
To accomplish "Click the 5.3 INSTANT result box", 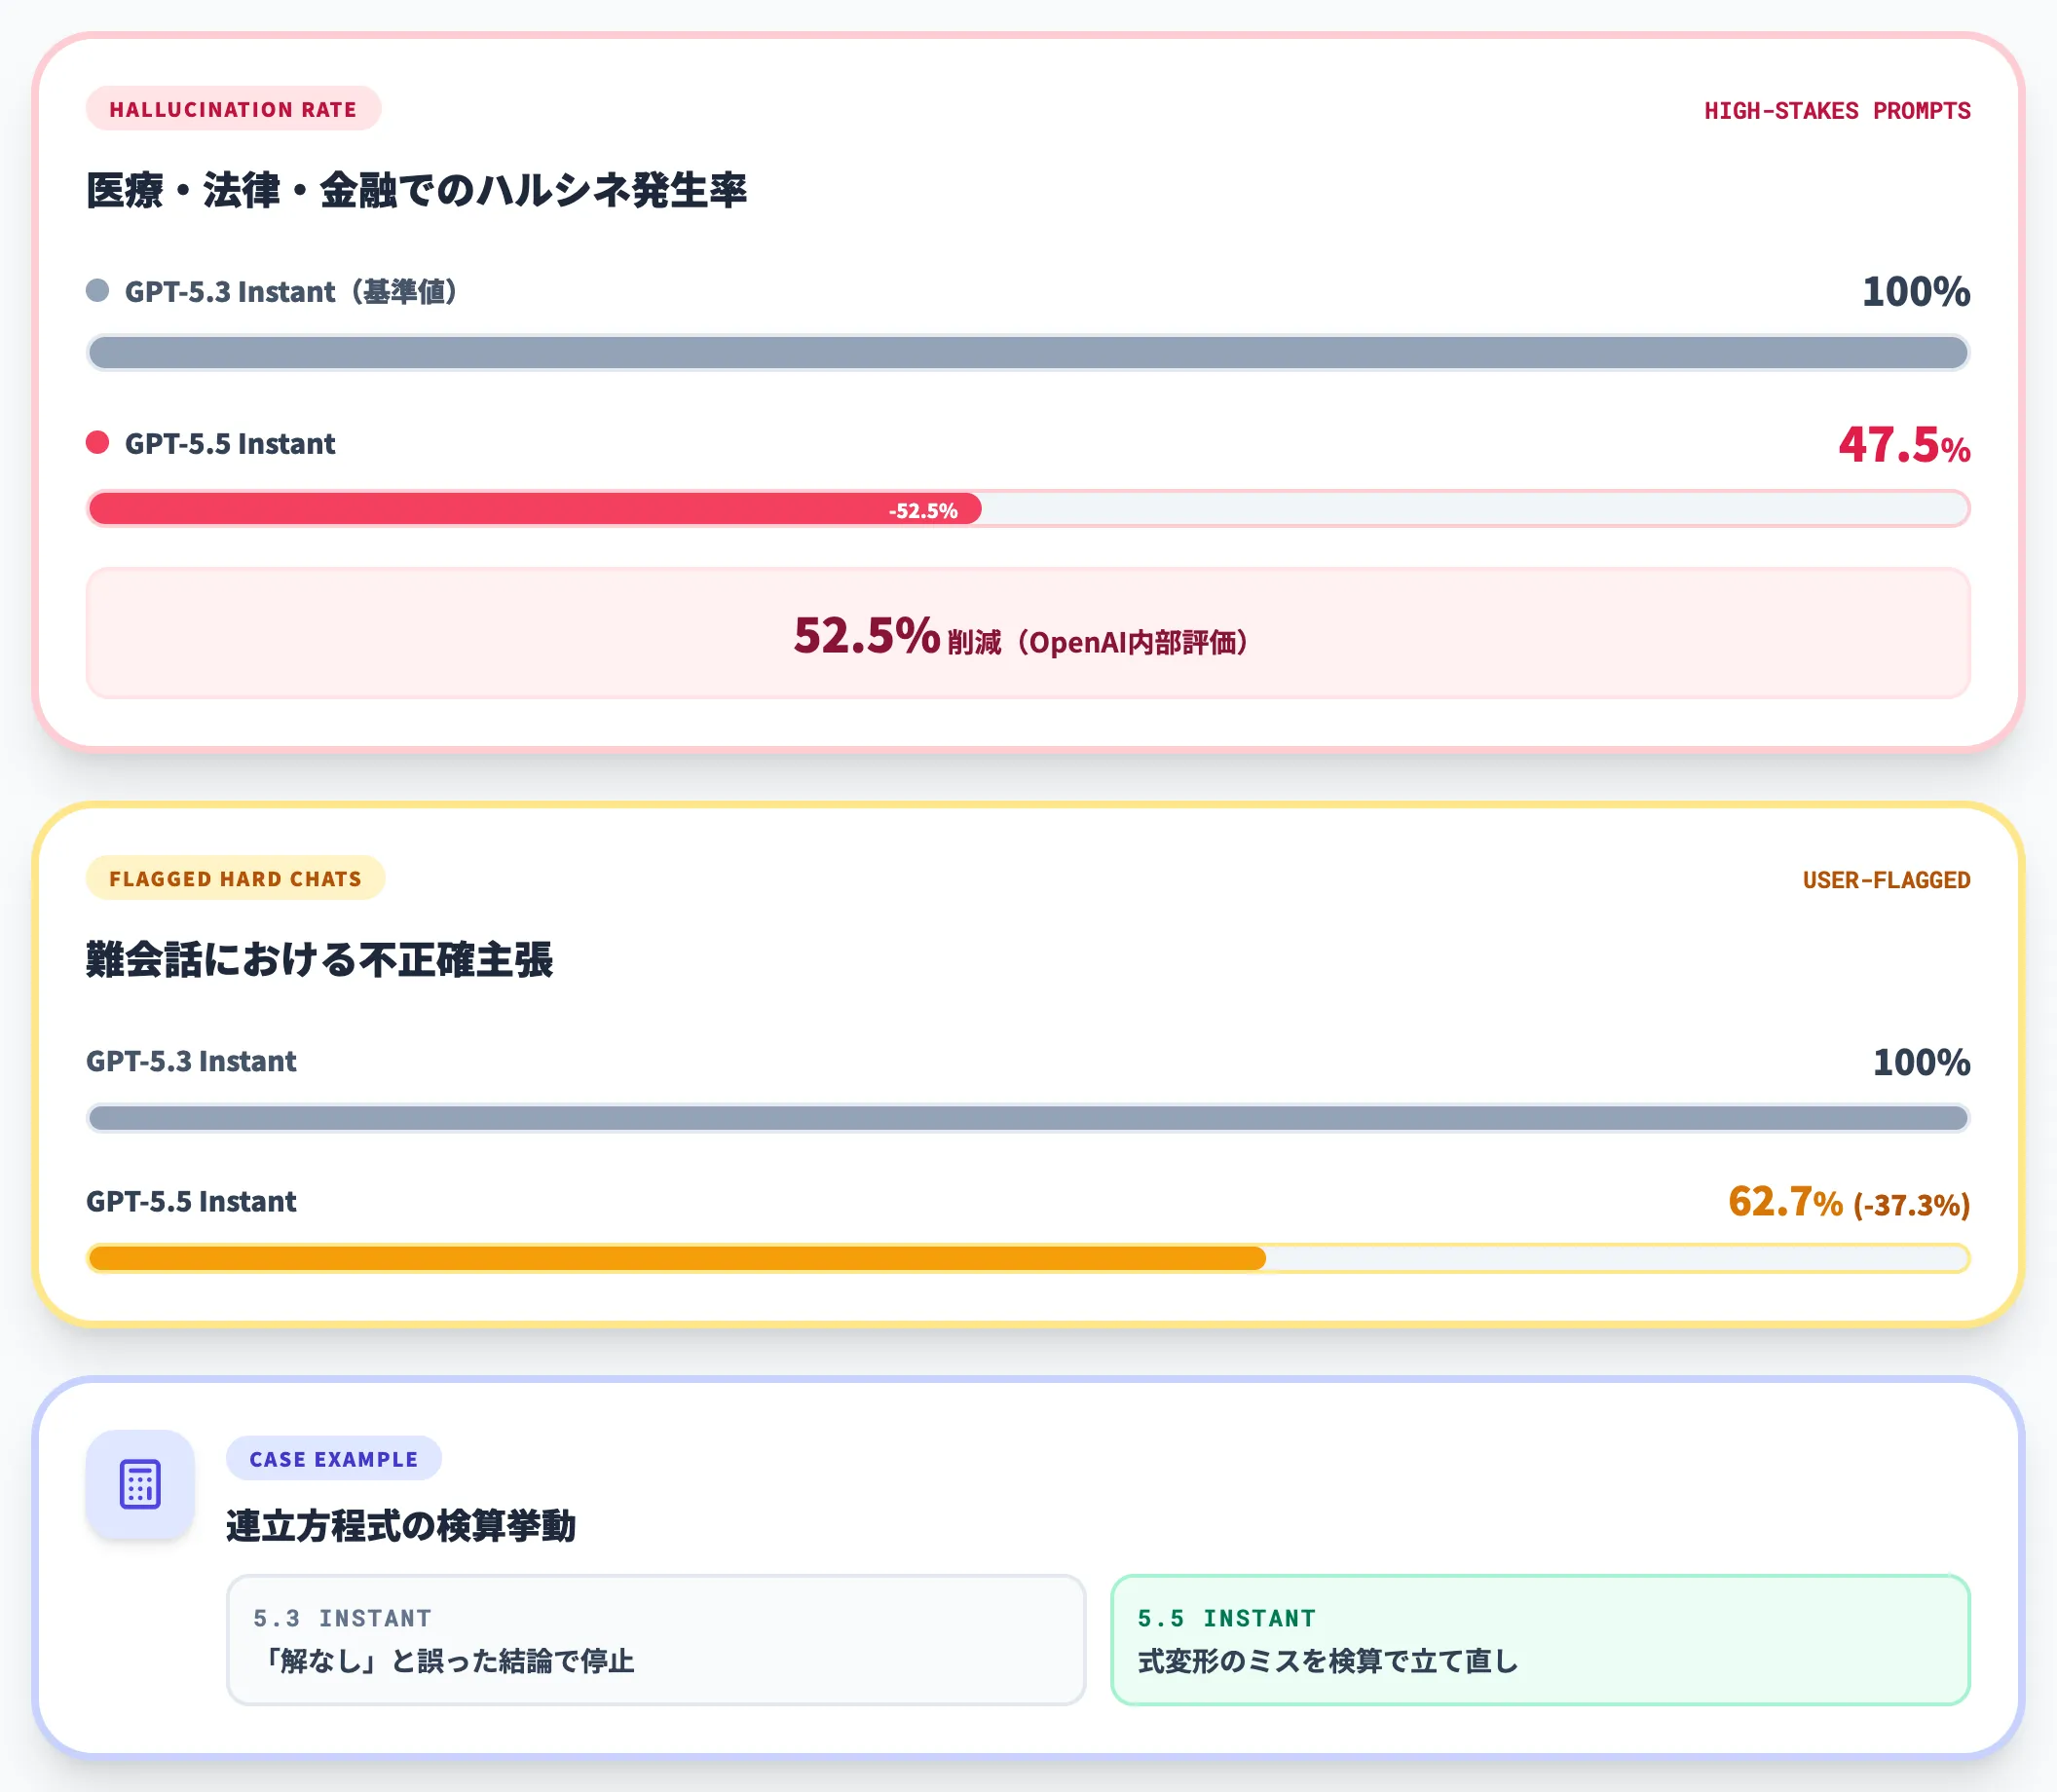I will pyautogui.click(x=656, y=1640).
